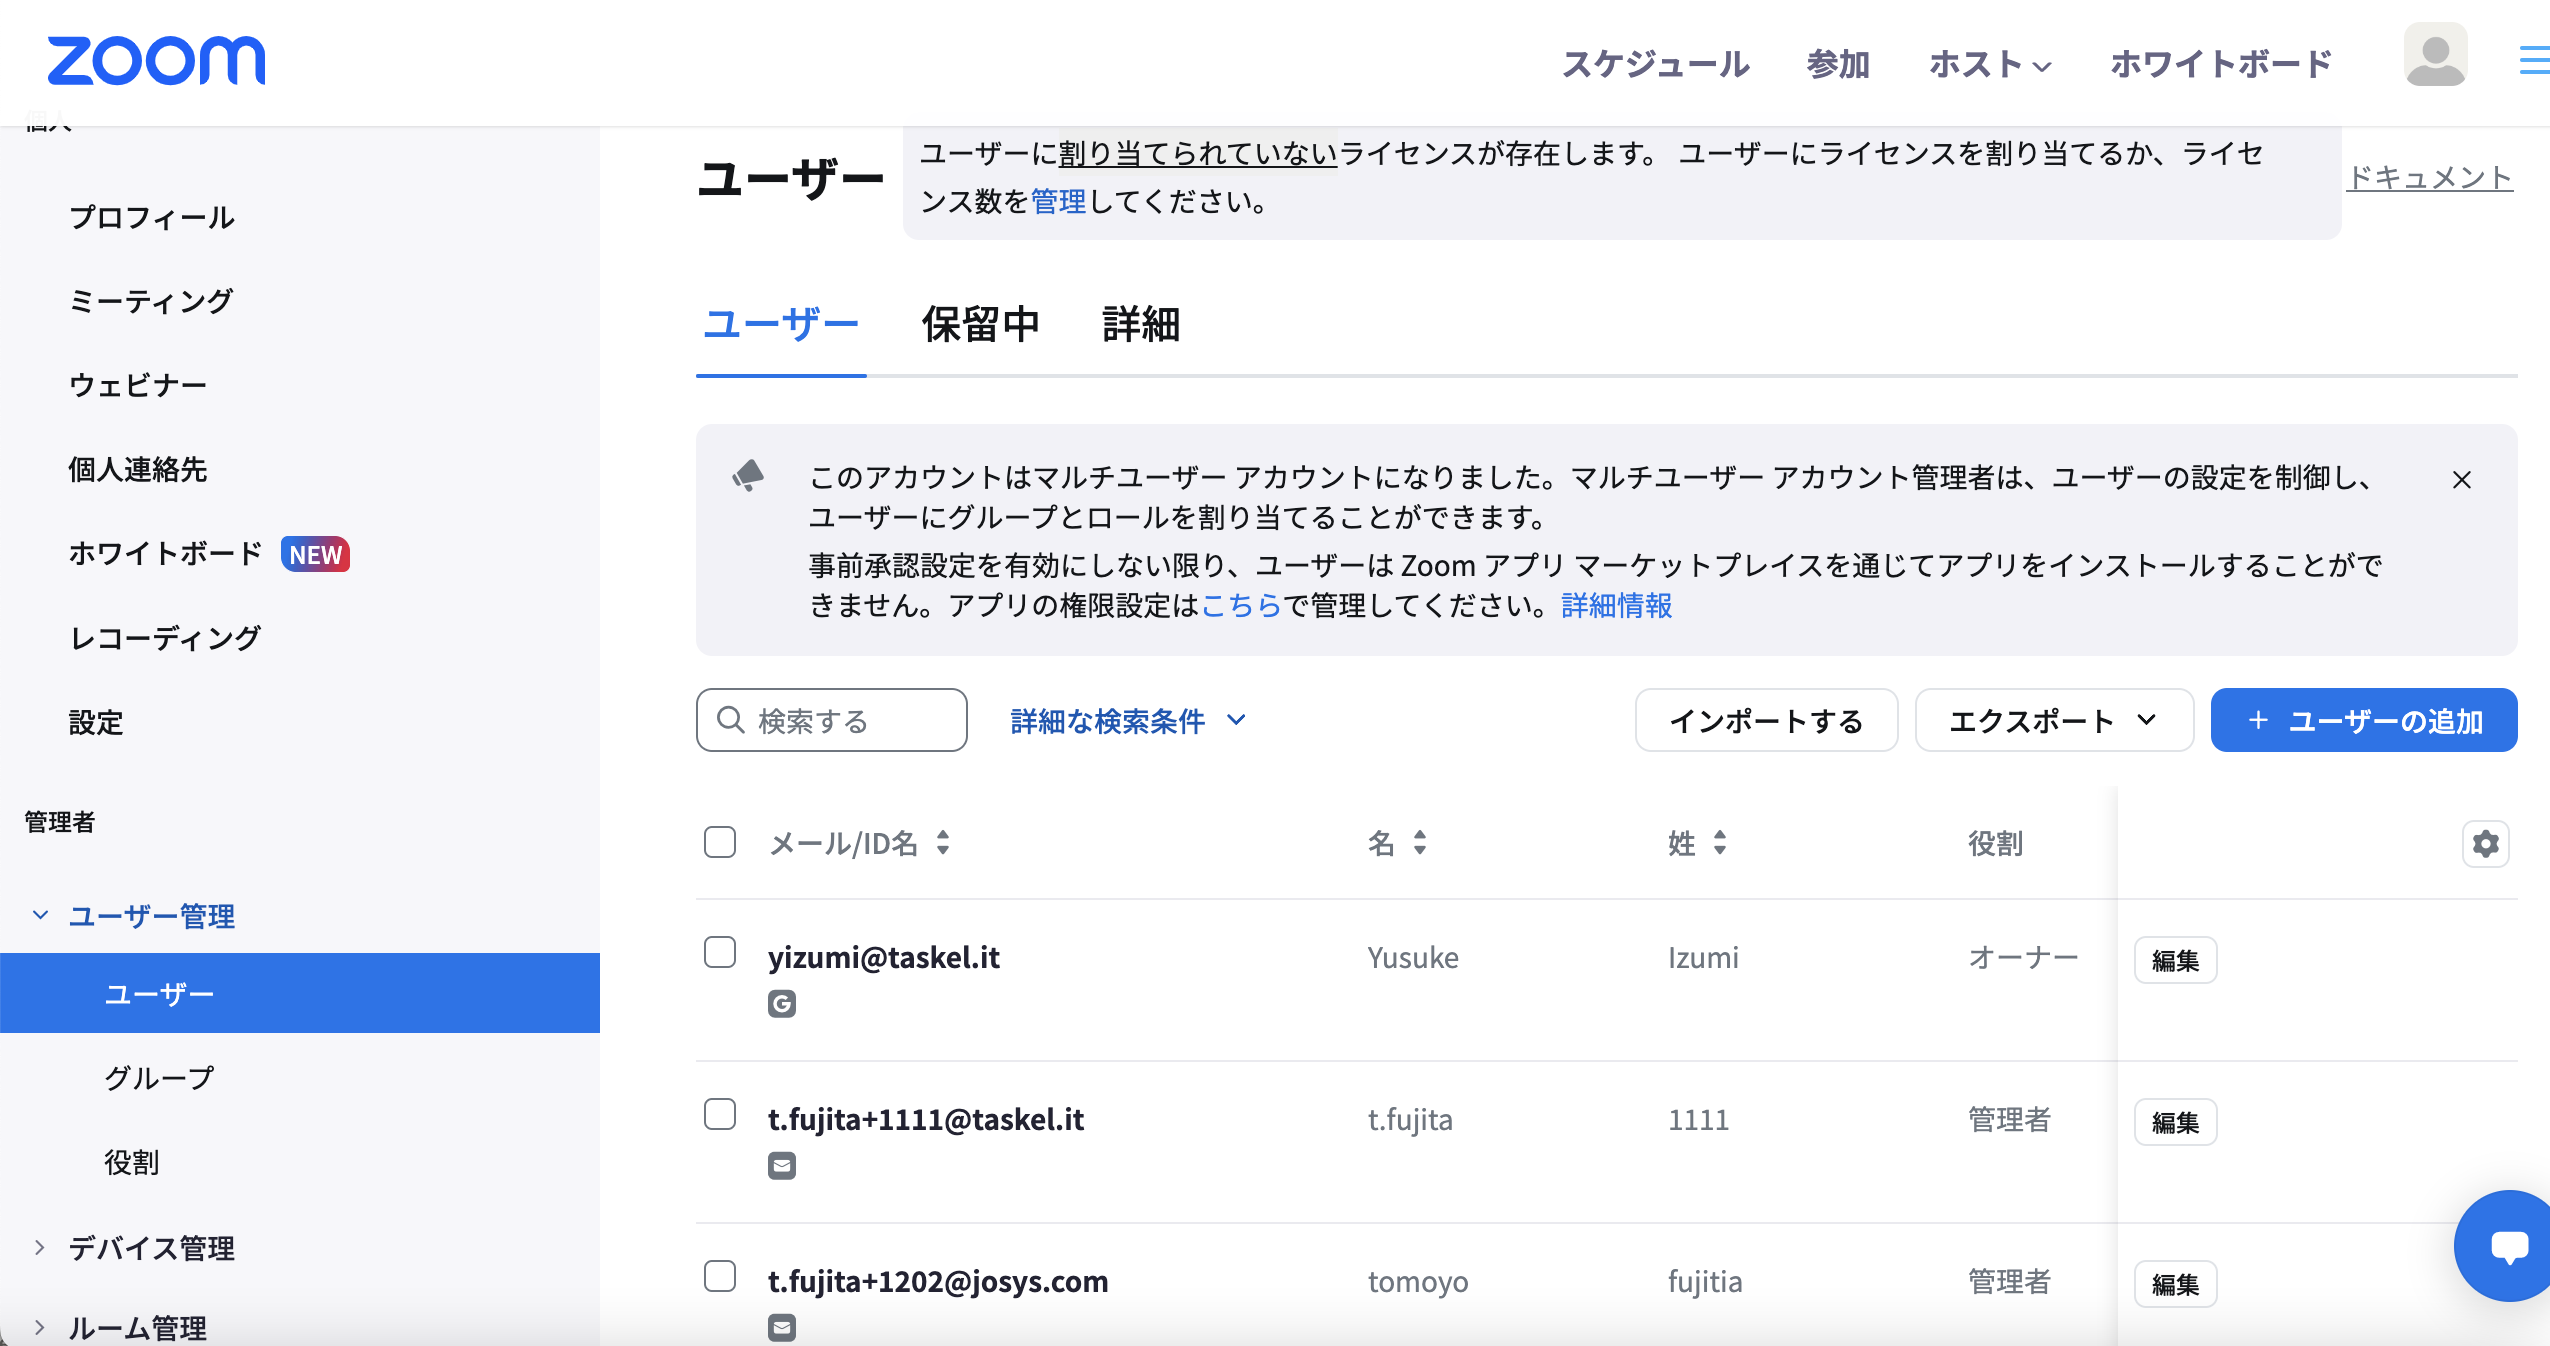Click the Zoom logo
The height and width of the screenshot is (1346, 2550).
[x=156, y=61]
